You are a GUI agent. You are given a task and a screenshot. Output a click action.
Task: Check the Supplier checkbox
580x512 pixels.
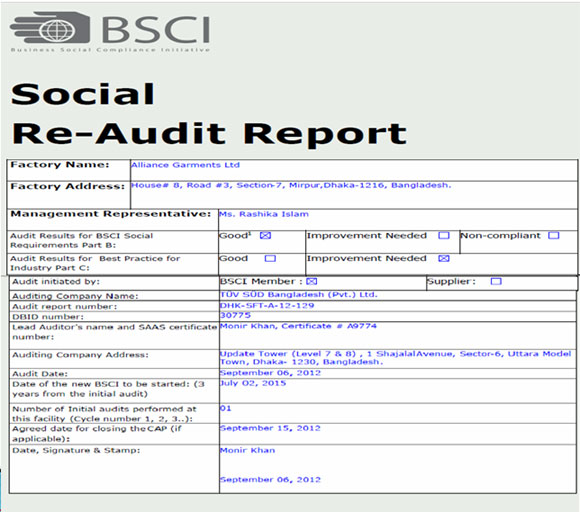pos(496,282)
